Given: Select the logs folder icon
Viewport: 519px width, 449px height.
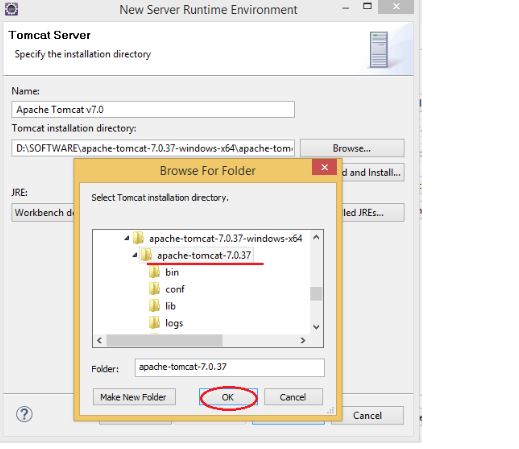Looking at the screenshot, I should tap(154, 323).
